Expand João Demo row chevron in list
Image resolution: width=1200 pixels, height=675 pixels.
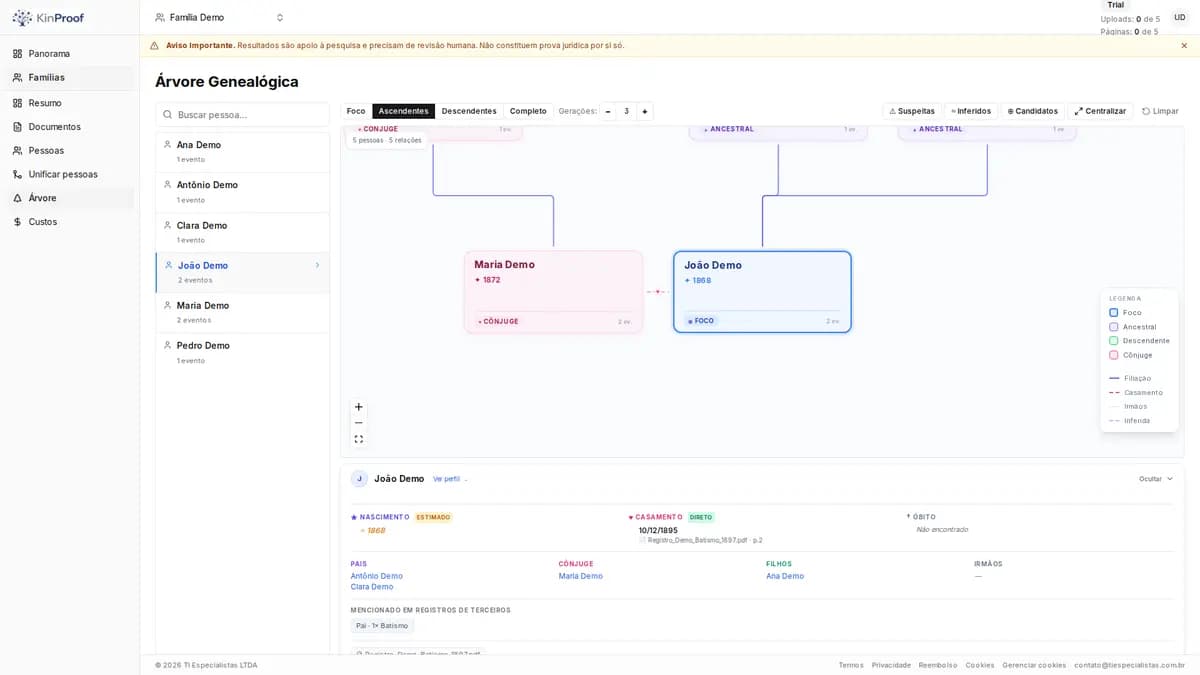(x=318, y=265)
